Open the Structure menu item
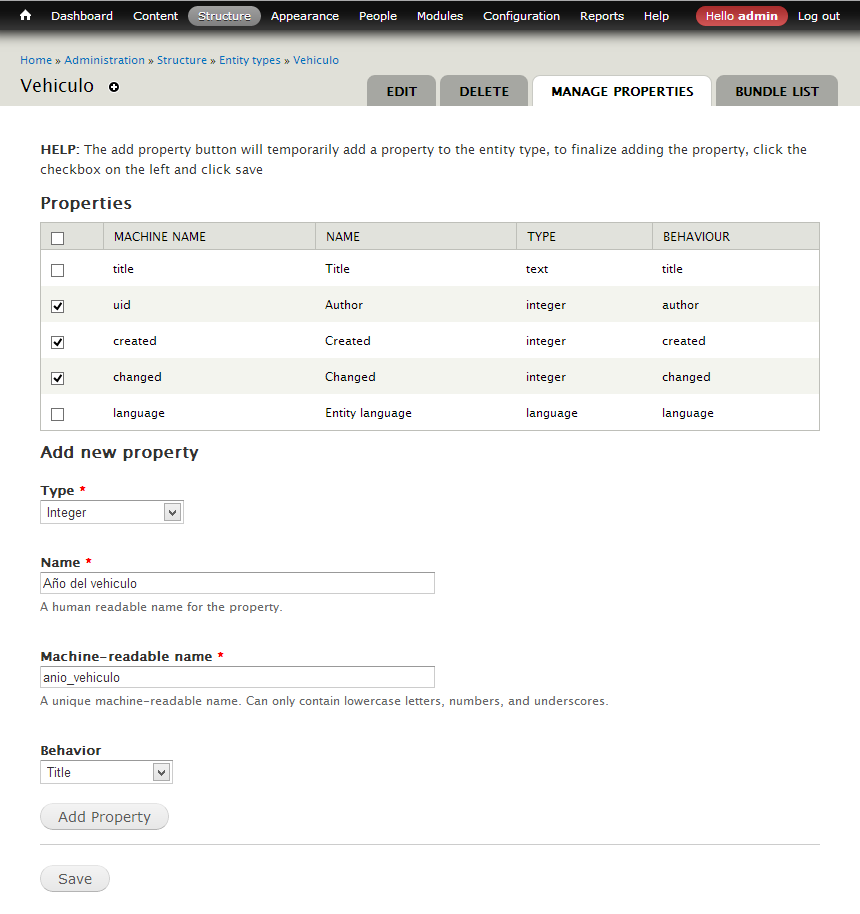The width and height of the screenshot is (860, 914). click(x=224, y=16)
